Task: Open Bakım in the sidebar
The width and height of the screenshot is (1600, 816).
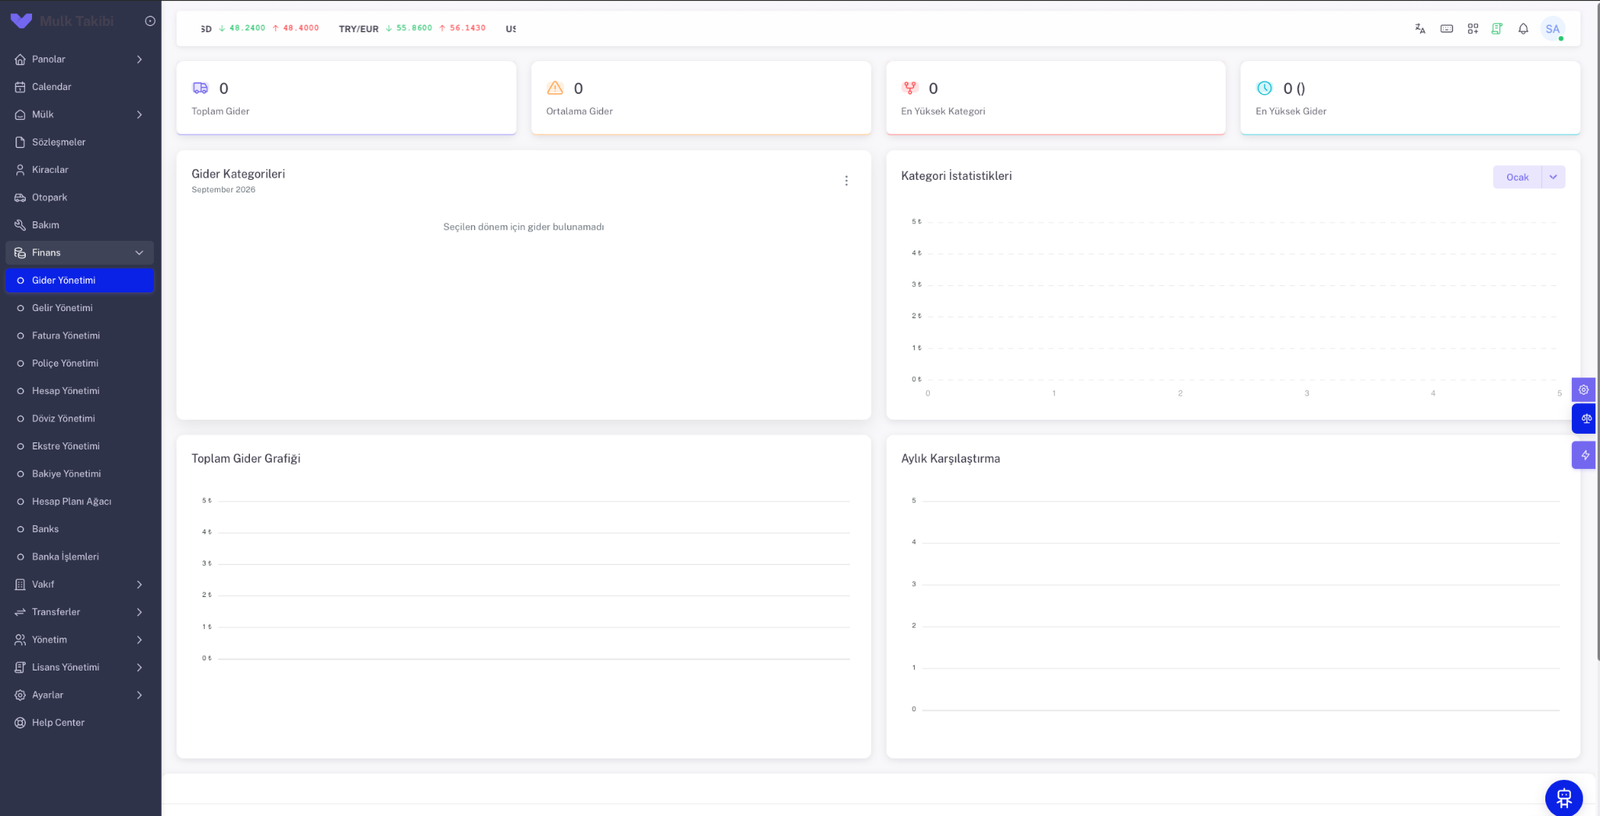Action: coord(80,225)
